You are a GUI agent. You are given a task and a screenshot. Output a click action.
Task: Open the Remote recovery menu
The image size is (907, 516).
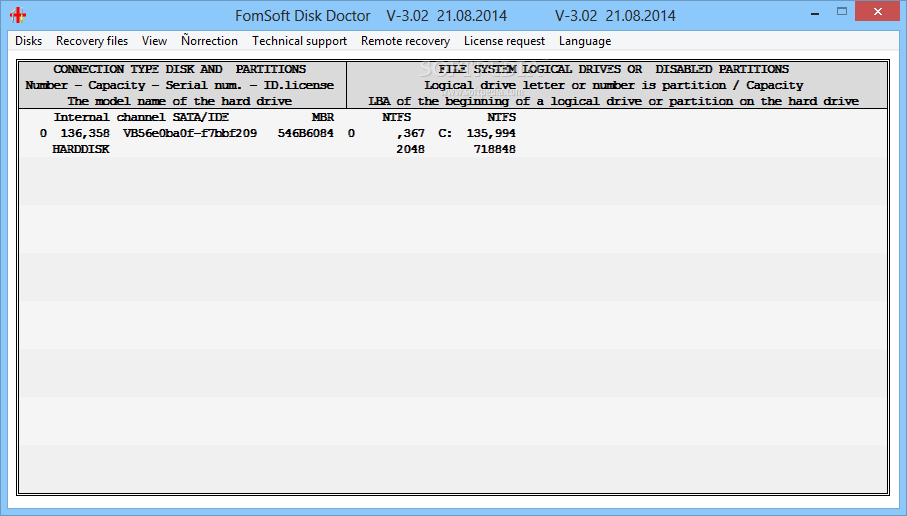click(405, 41)
